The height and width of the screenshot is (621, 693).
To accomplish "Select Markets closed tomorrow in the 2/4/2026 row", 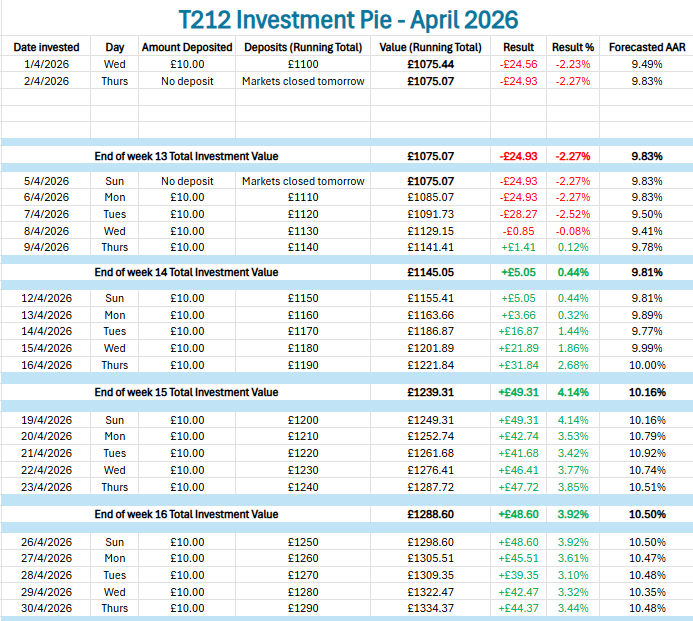I will 303,81.
